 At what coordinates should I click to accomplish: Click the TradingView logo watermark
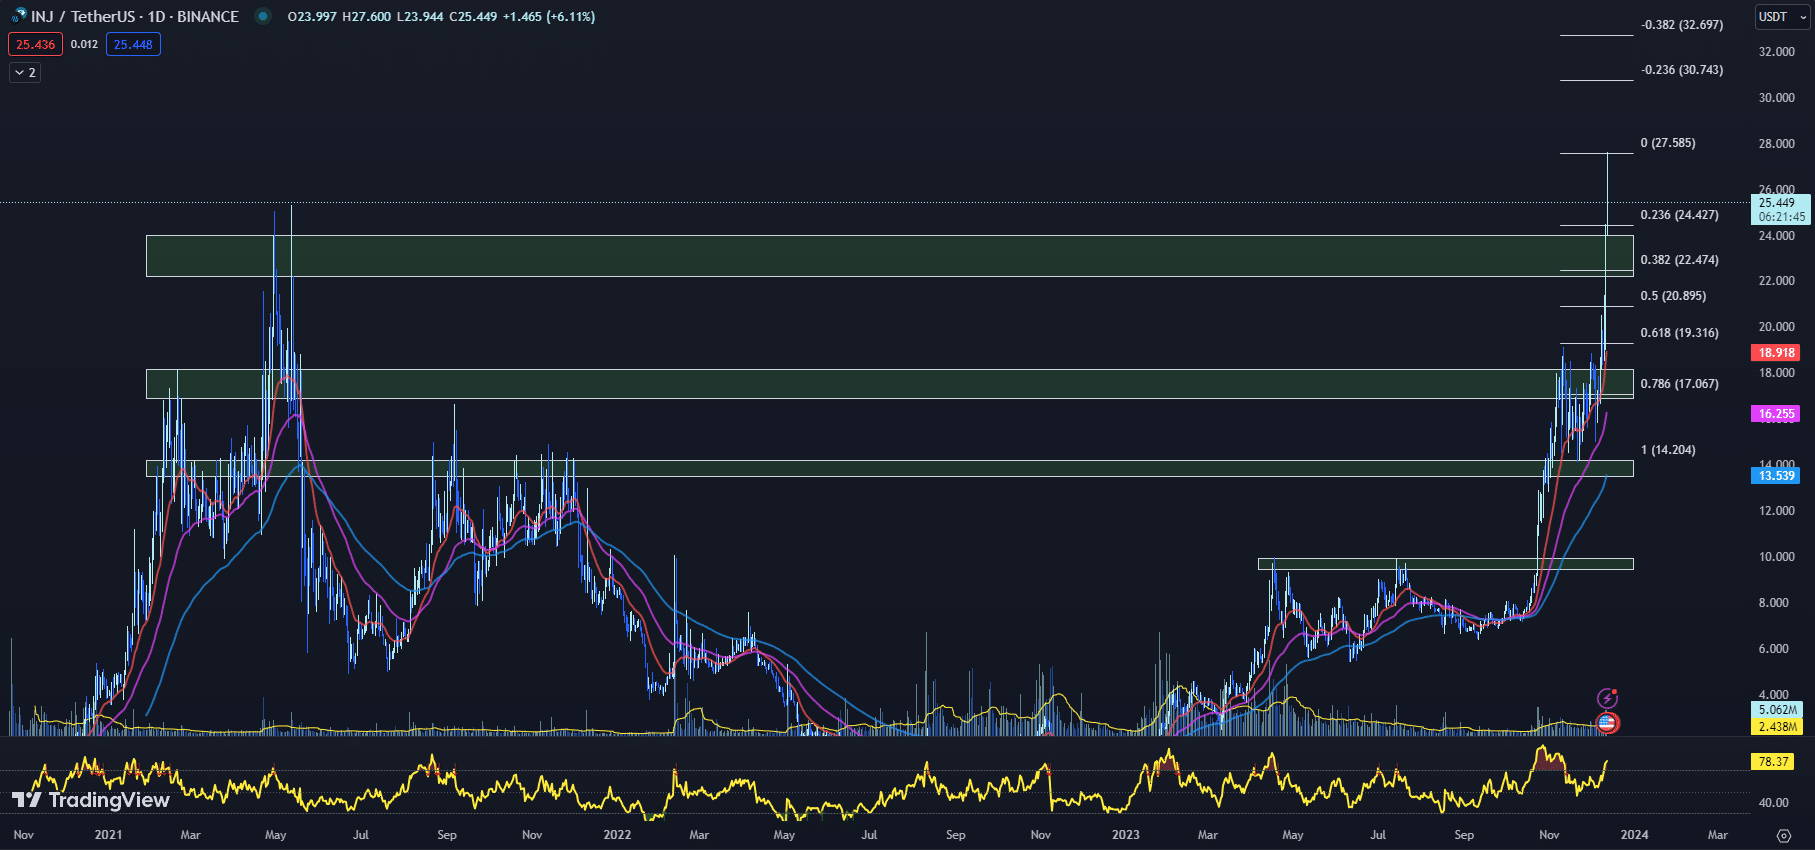pyautogui.click(x=91, y=800)
